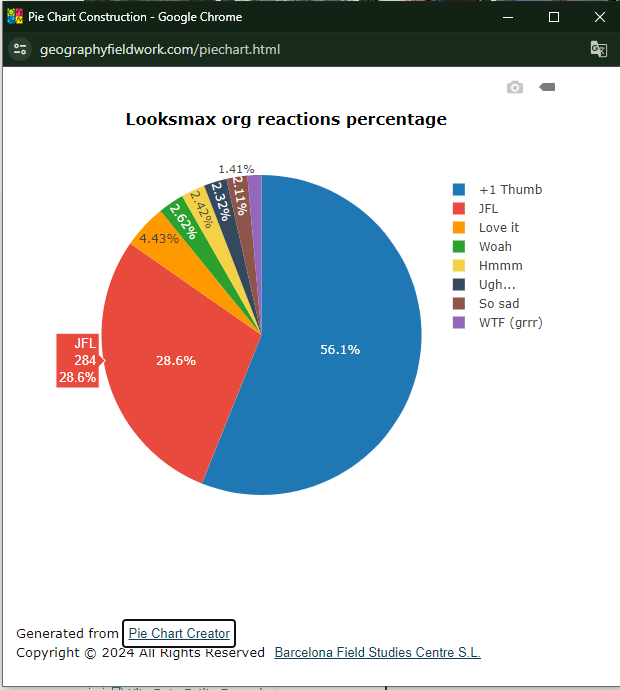Click the JFL 284 hover tooltip label

[x=78, y=360]
